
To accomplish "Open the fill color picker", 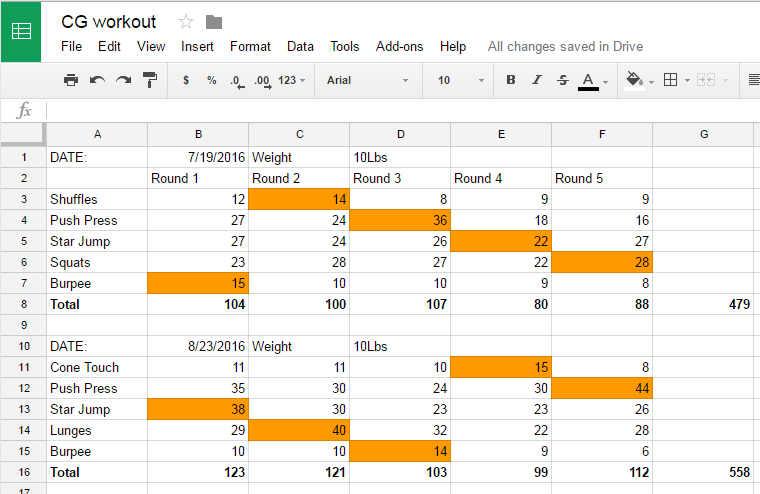I will point(634,80).
